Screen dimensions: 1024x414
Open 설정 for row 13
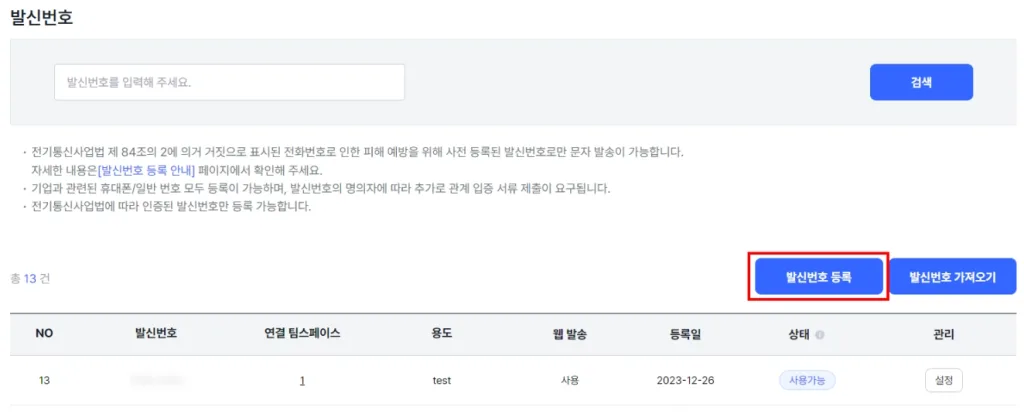[x=944, y=381]
